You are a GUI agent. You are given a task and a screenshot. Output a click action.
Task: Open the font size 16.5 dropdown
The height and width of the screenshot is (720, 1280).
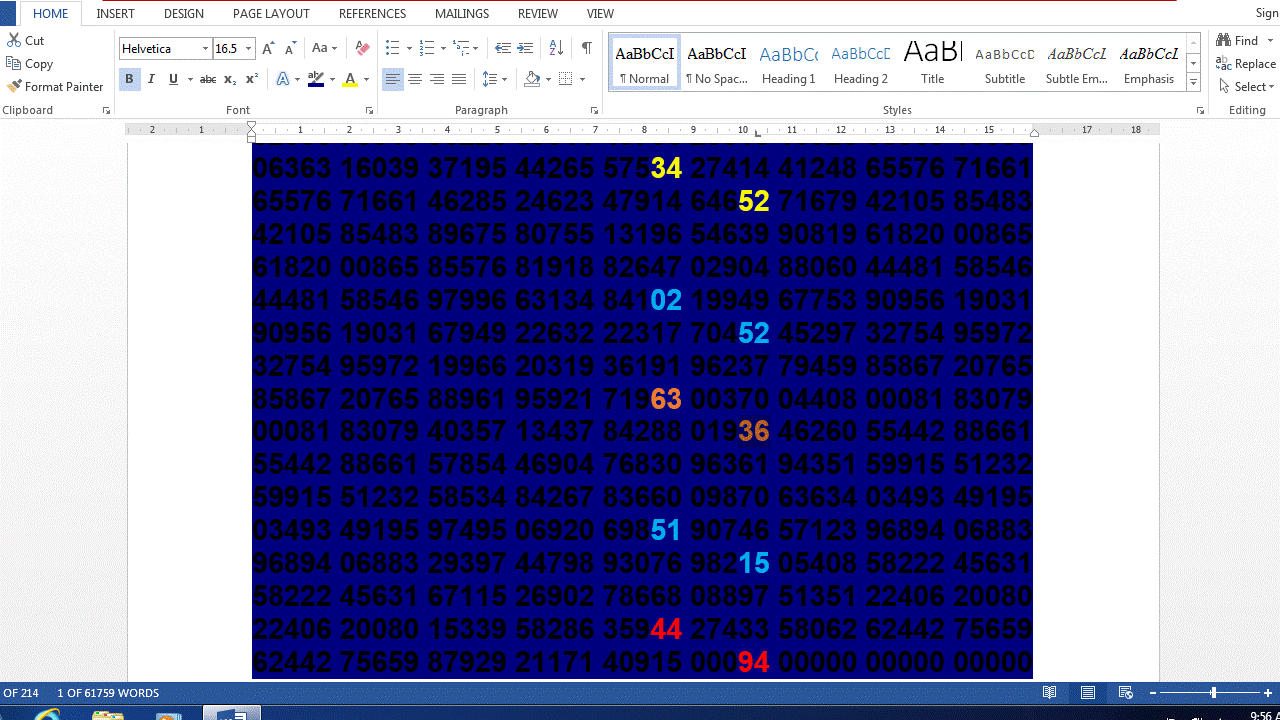(x=249, y=49)
